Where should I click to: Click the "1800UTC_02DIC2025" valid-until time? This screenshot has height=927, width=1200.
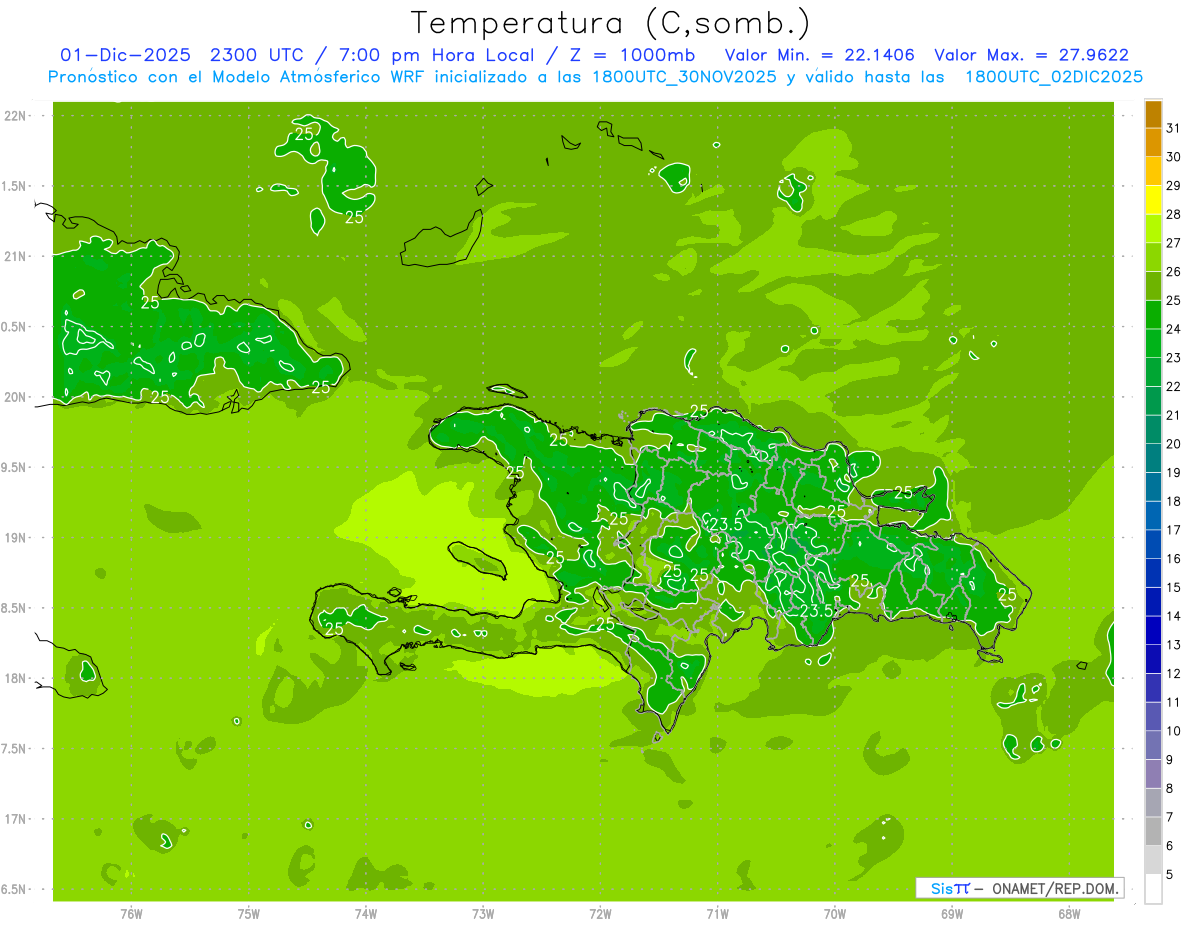coord(1053,77)
